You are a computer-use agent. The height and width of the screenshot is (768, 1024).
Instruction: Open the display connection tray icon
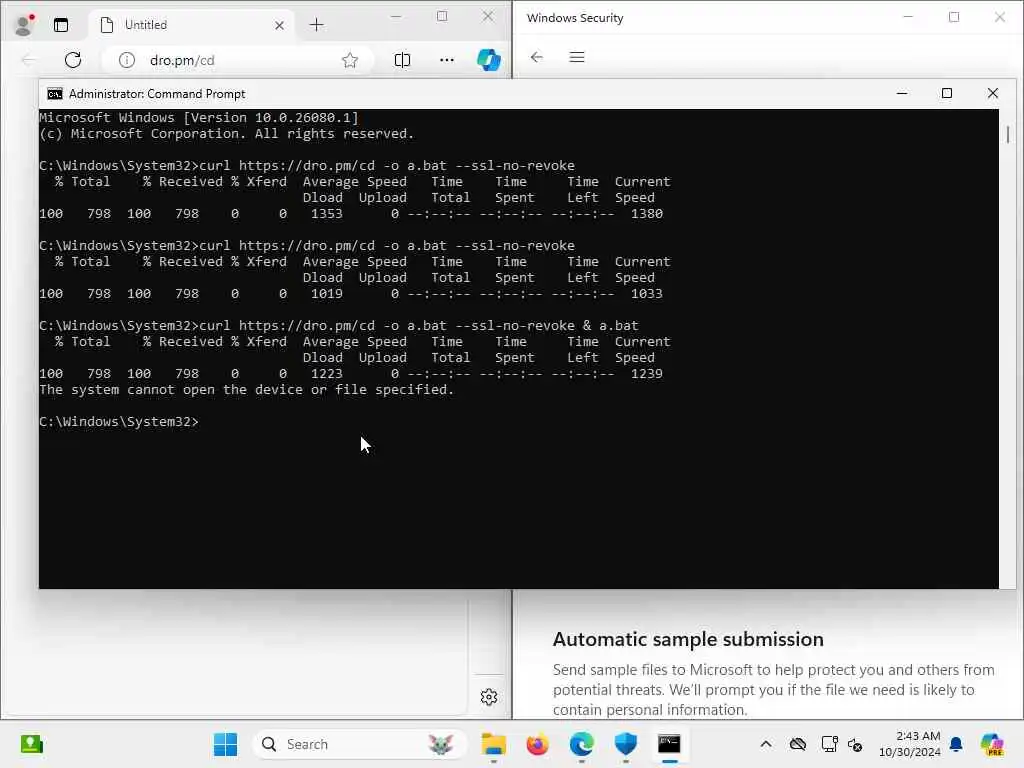click(x=829, y=744)
